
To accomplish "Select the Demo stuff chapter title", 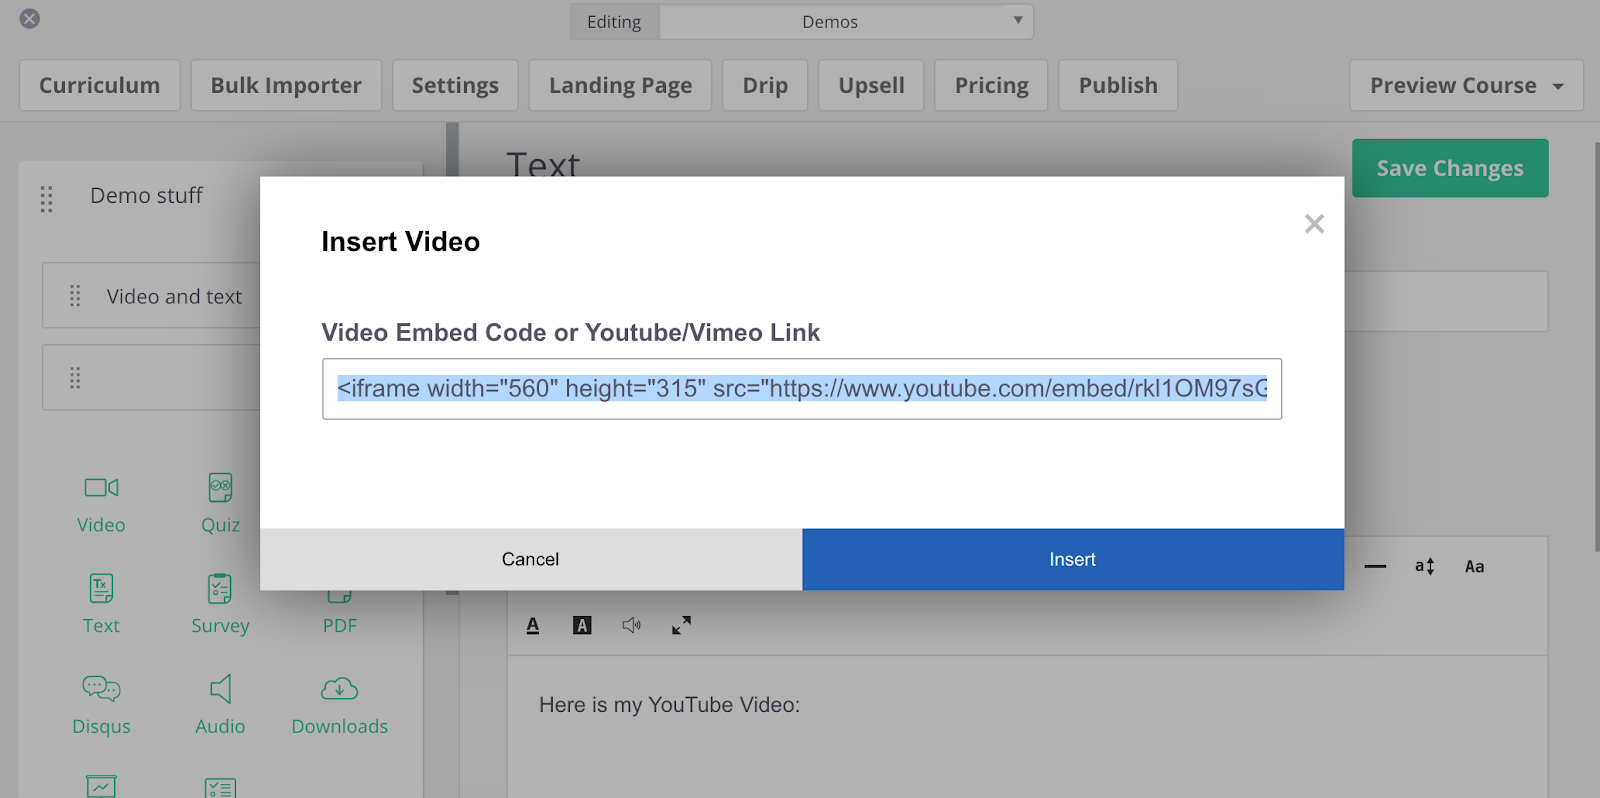I will click(146, 195).
